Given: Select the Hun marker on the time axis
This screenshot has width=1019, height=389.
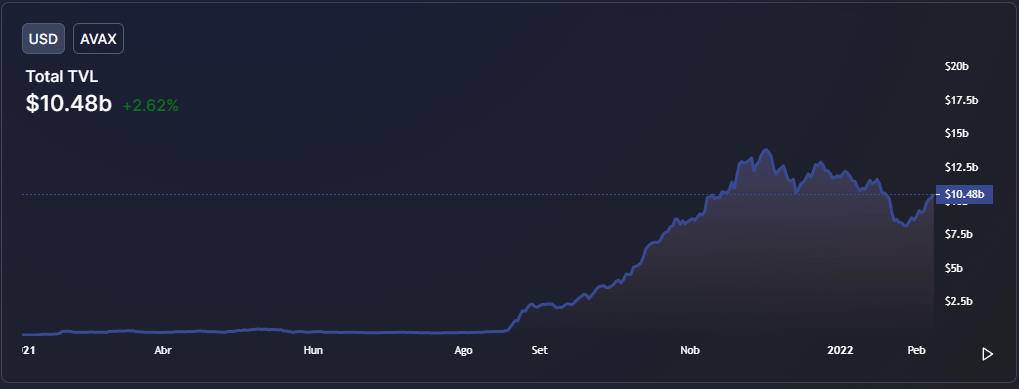Looking at the screenshot, I should (x=313, y=350).
